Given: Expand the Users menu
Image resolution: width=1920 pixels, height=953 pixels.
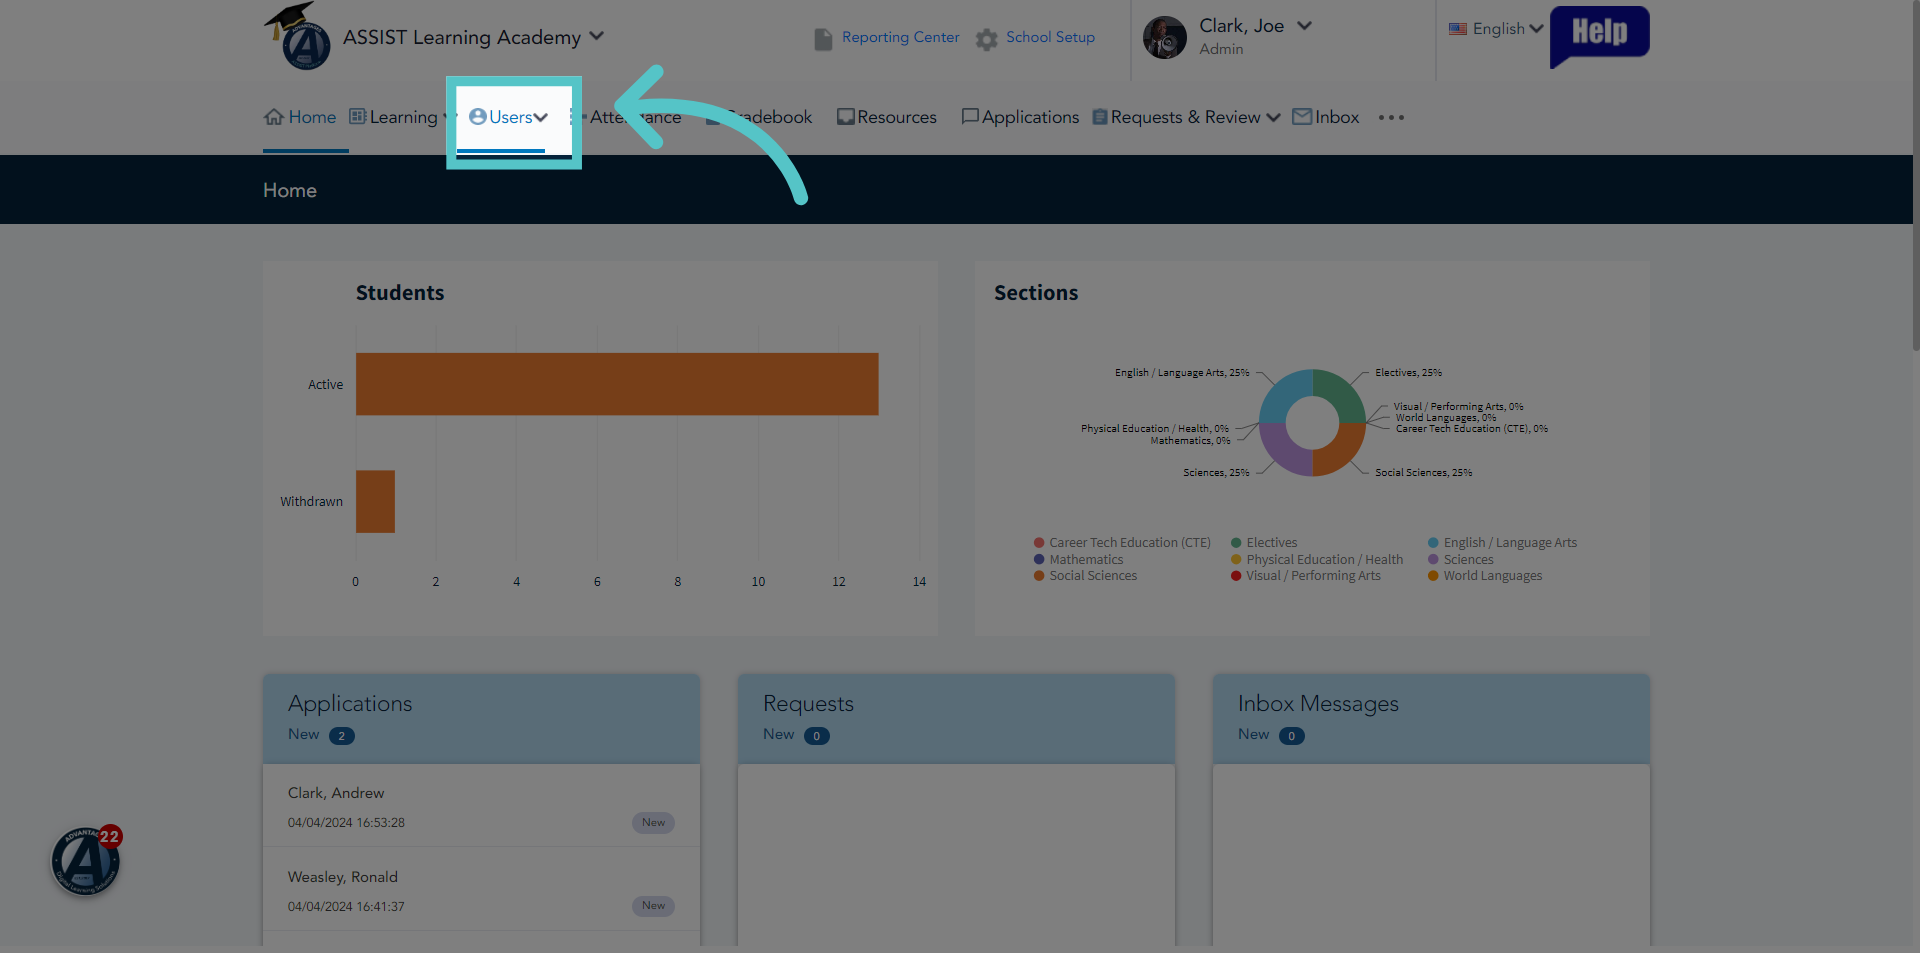Looking at the screenshot, I should (509, 117).
